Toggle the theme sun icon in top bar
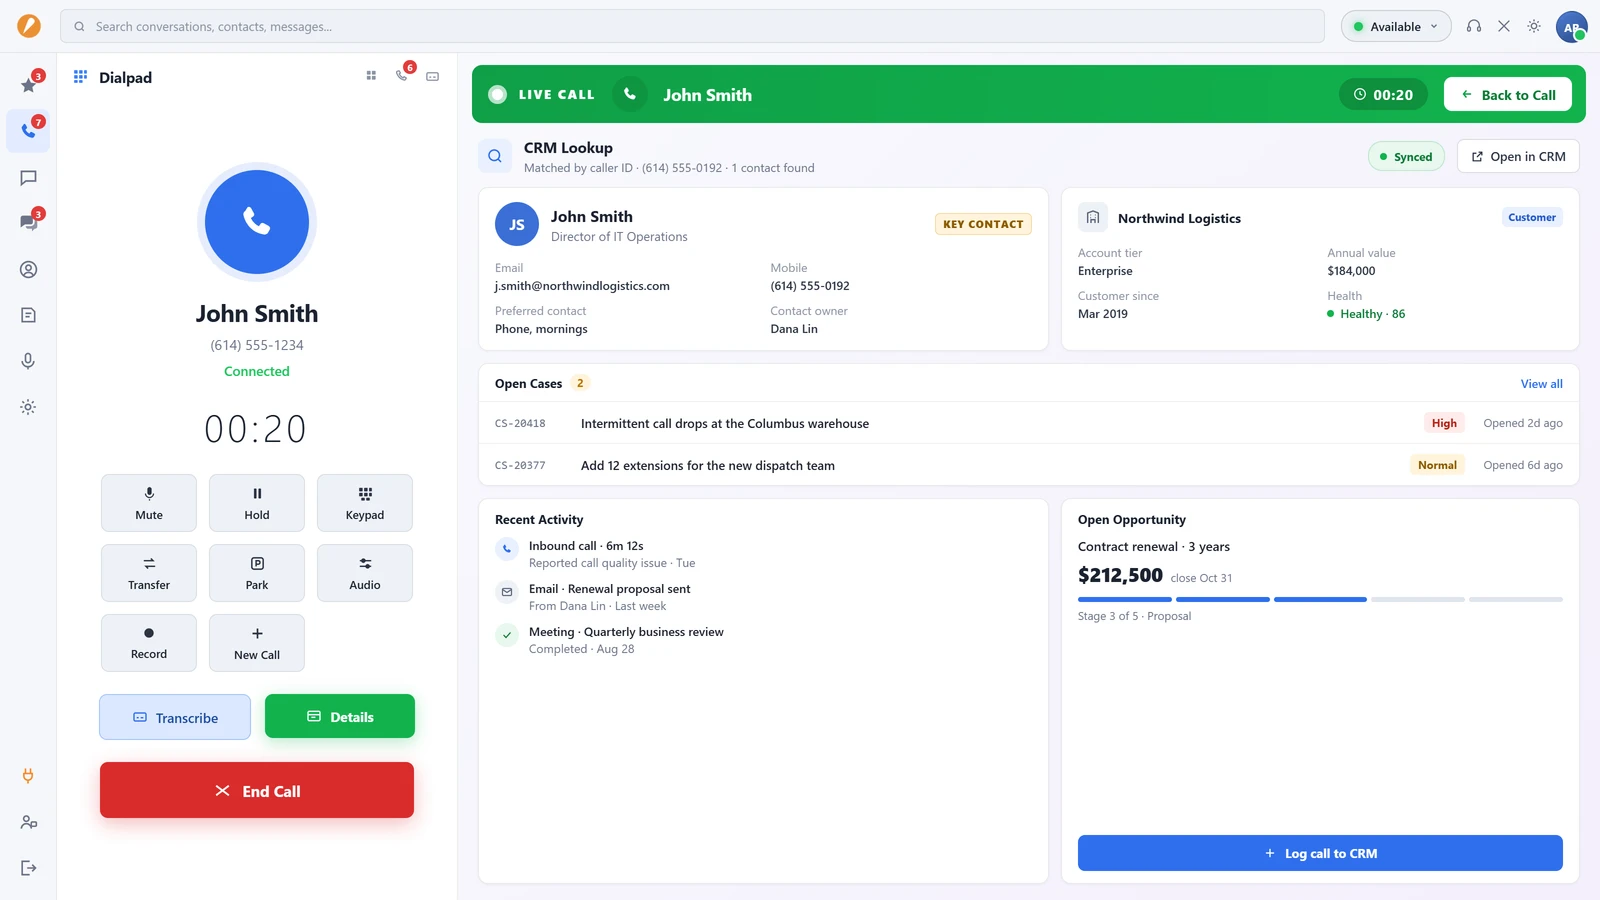This screenshot has height=900, width=1600. (1534, 26)
